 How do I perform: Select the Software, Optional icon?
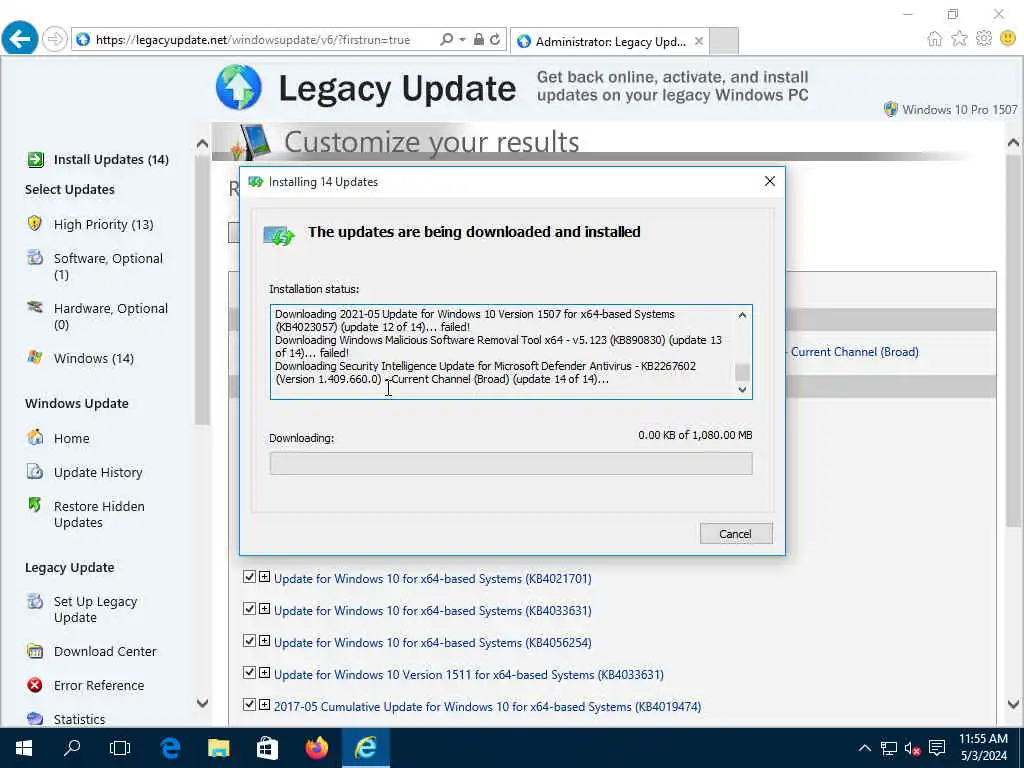tap(35, 257)
